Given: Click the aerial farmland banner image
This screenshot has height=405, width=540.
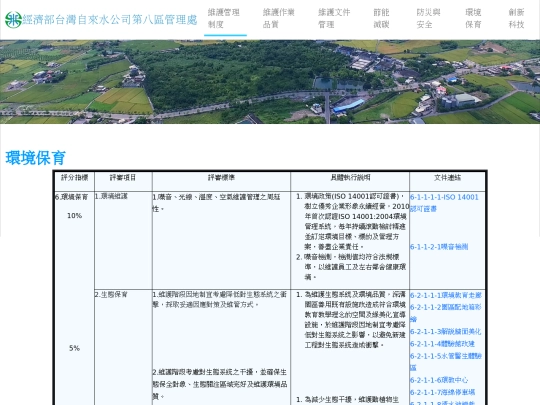Looking at the screenshot, I should click(270, 82).
